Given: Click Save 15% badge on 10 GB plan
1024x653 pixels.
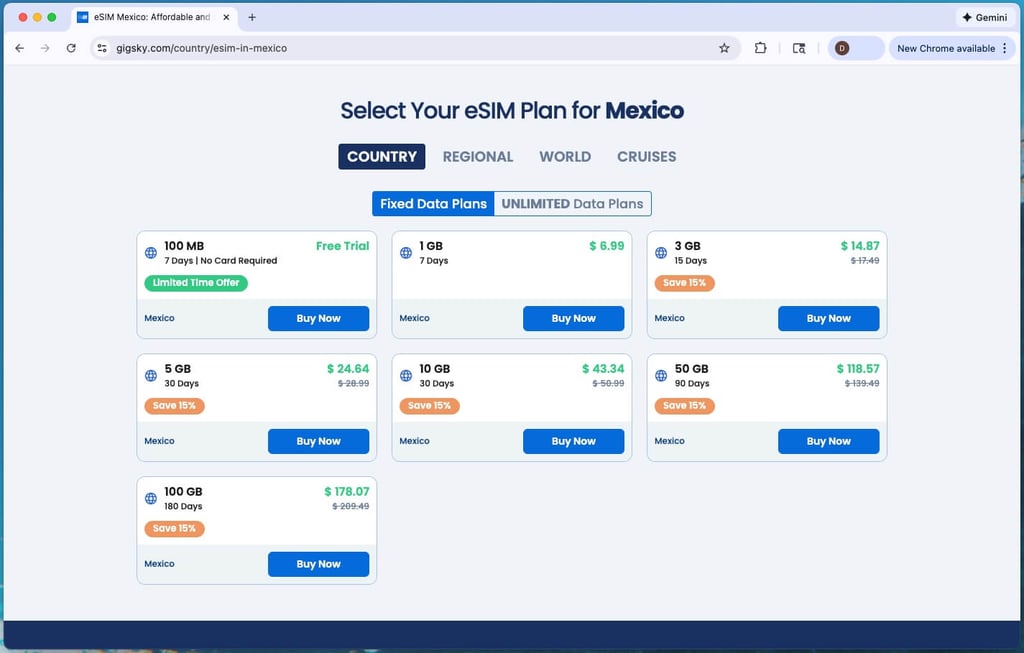Looking at the screenshot, I should click(x=429, y=406).
